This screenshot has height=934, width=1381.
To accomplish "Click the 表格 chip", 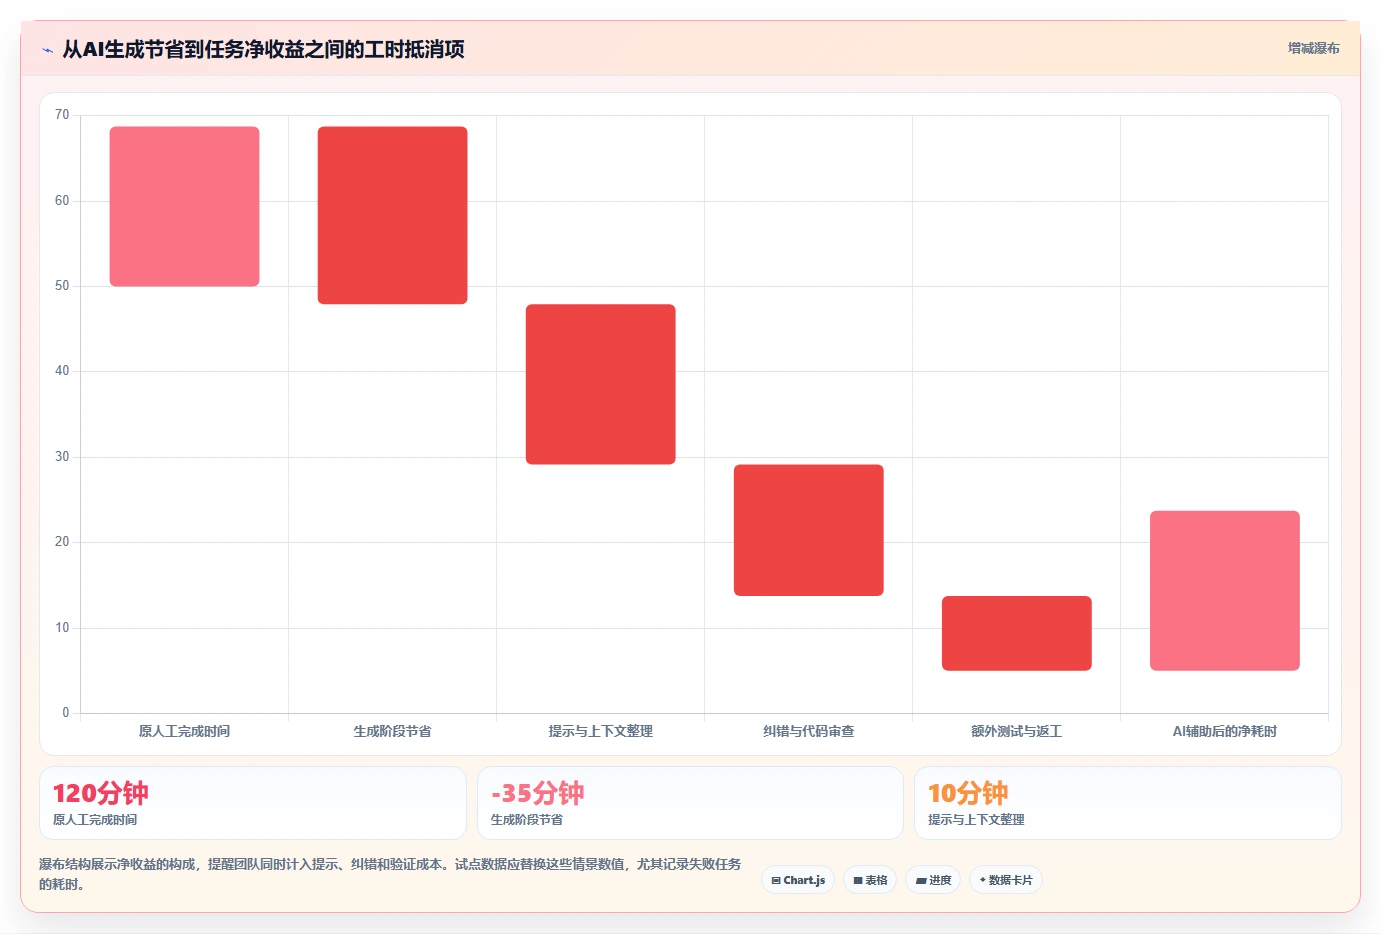I will pyautogui.click(x=870, y=880).
